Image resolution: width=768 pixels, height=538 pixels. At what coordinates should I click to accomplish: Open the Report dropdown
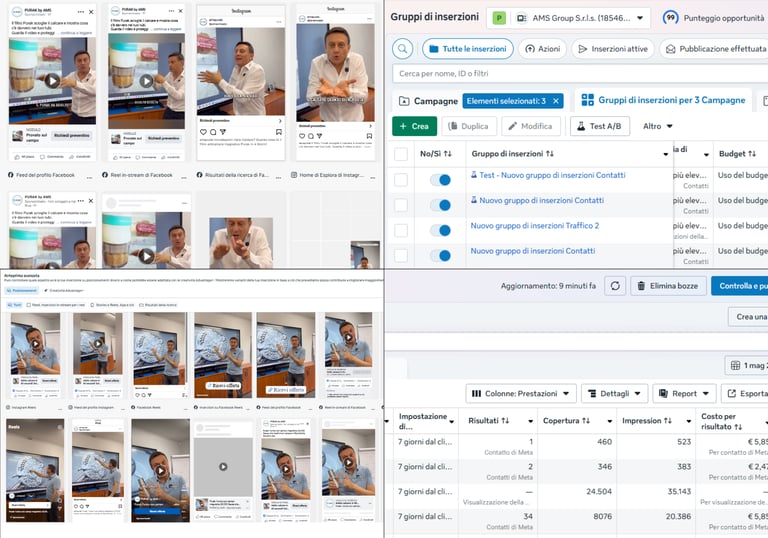coord(684,393)
